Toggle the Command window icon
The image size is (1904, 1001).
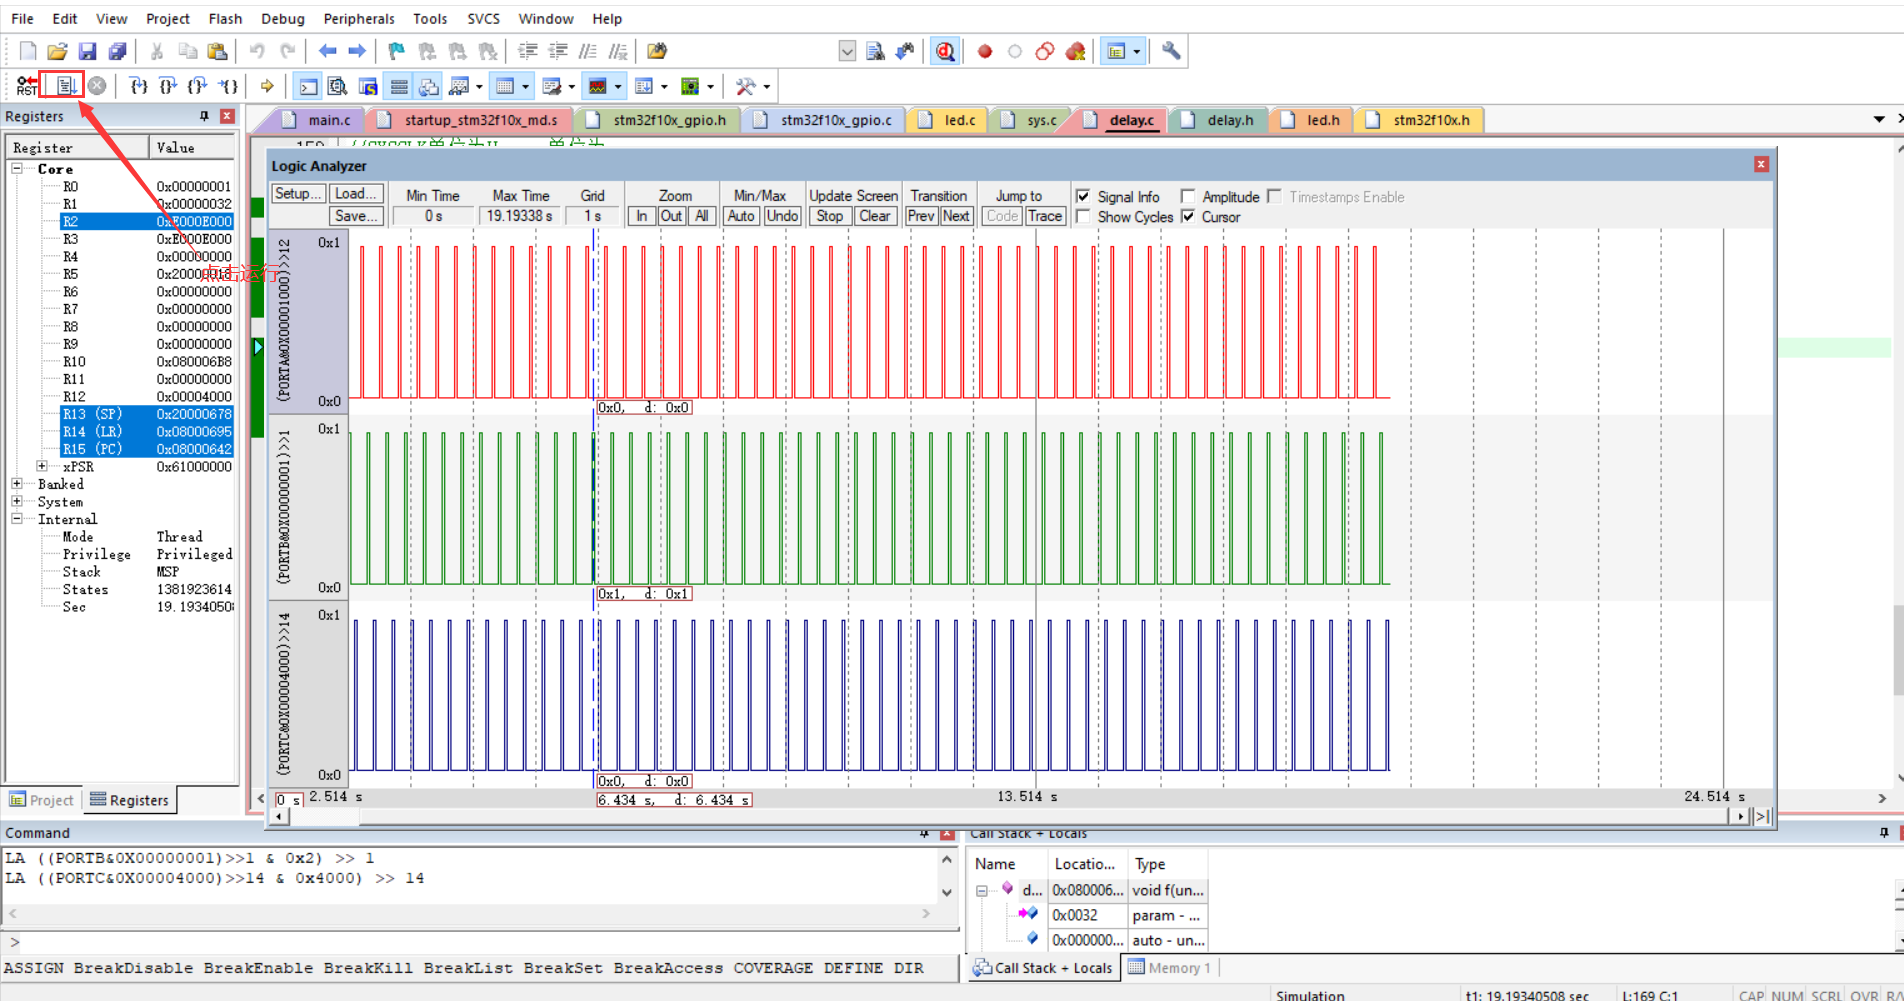pyautogui.click(x=309, y=87)
